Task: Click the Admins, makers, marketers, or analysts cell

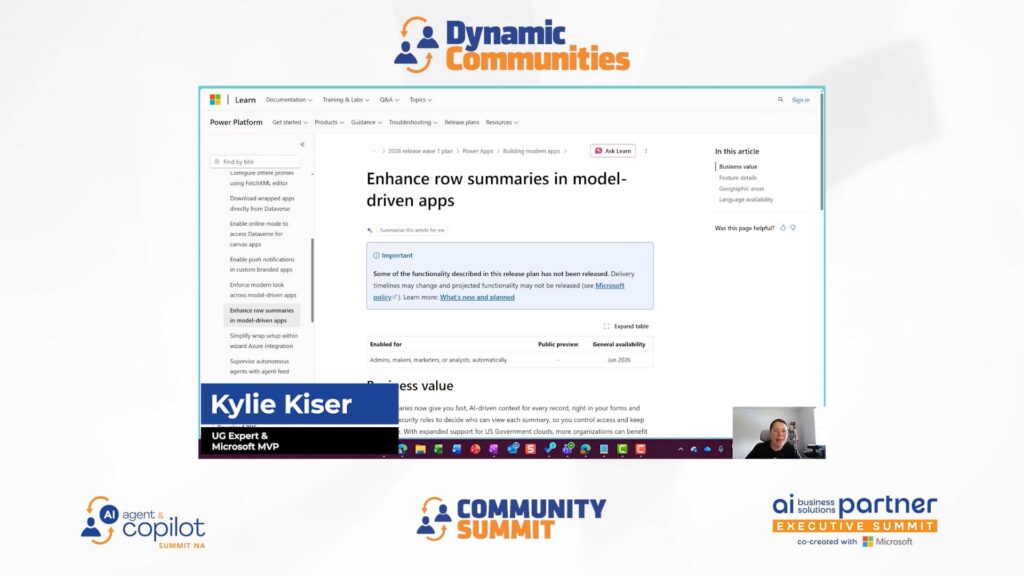Action: pos(438,360)
